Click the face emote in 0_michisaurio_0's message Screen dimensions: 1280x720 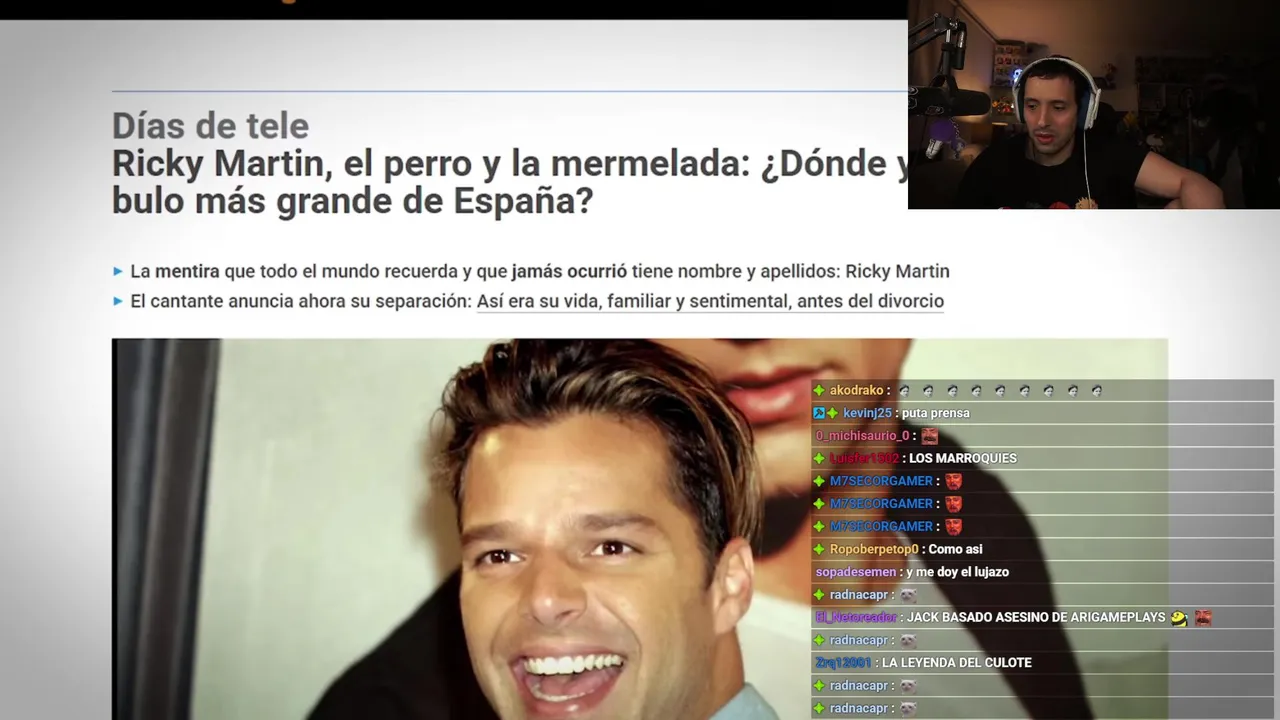tap(930, 436)
